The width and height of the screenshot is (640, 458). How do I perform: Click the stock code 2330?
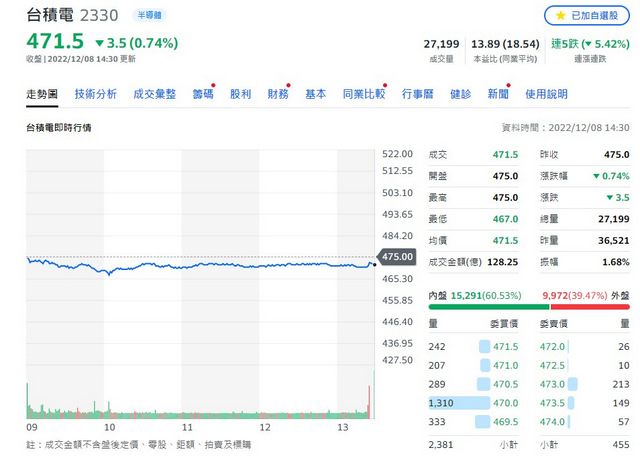[99, 16]
